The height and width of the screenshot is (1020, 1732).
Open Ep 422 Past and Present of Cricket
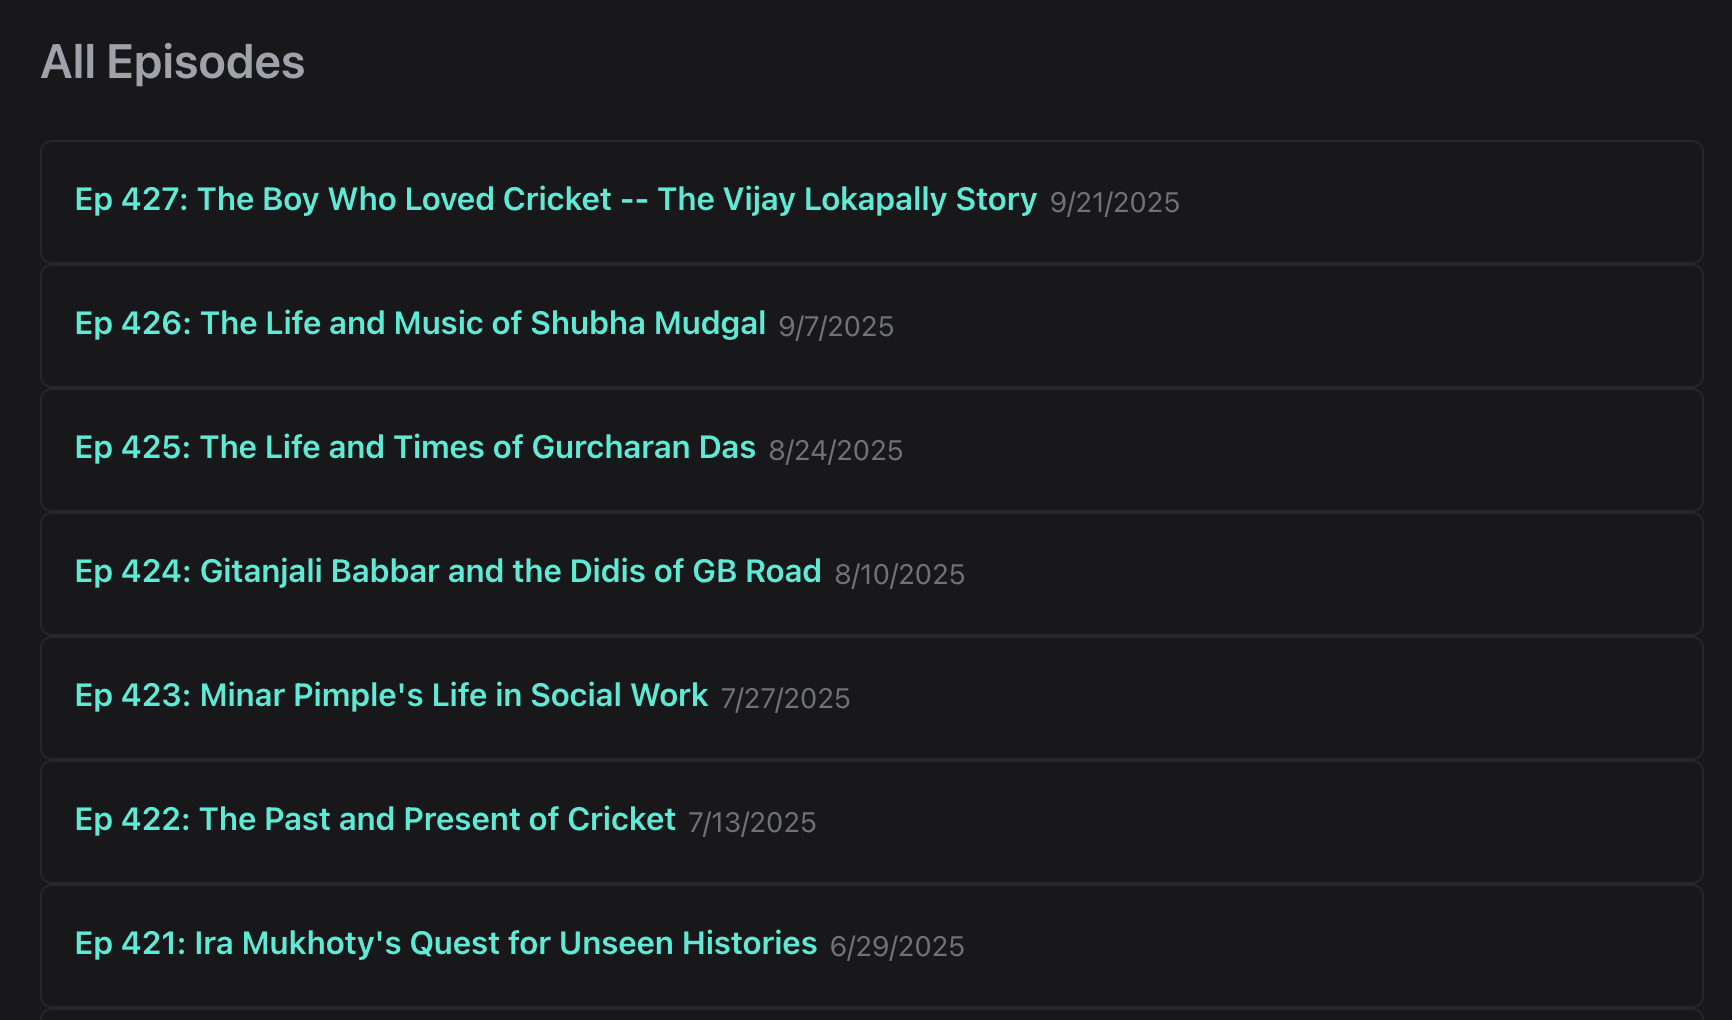[x=375, y=820]
